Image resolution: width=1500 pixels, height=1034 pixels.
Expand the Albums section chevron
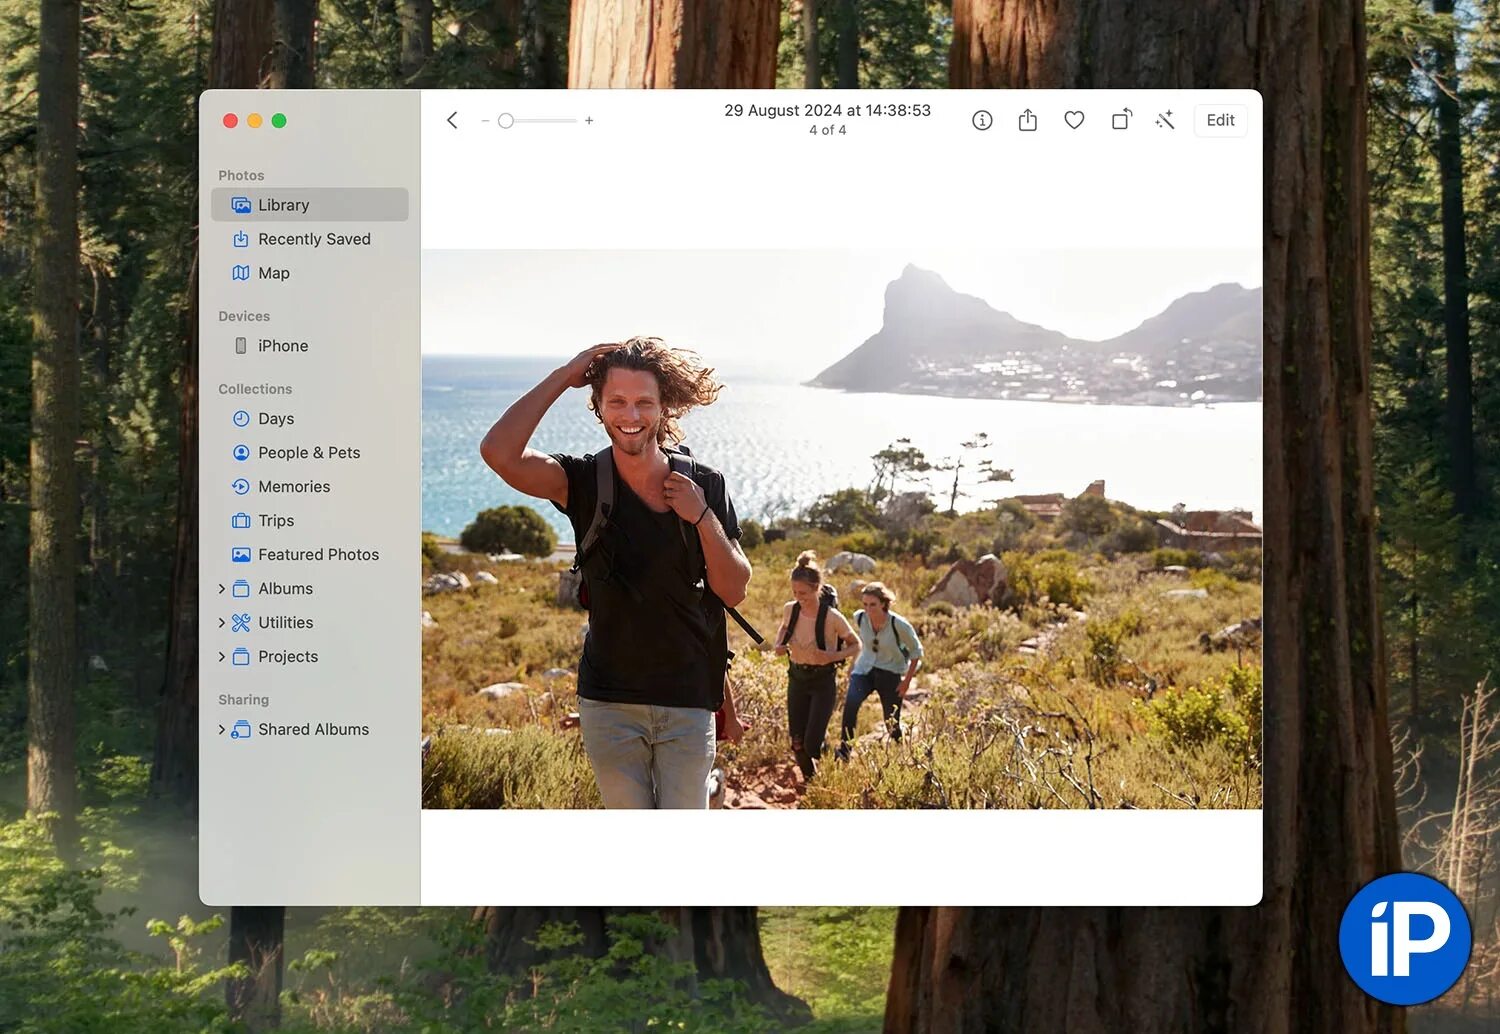[222, 589]
